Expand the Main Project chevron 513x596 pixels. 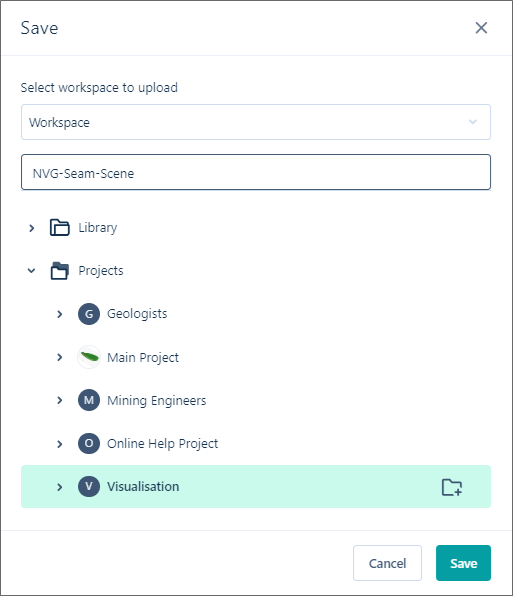[60, 357]
